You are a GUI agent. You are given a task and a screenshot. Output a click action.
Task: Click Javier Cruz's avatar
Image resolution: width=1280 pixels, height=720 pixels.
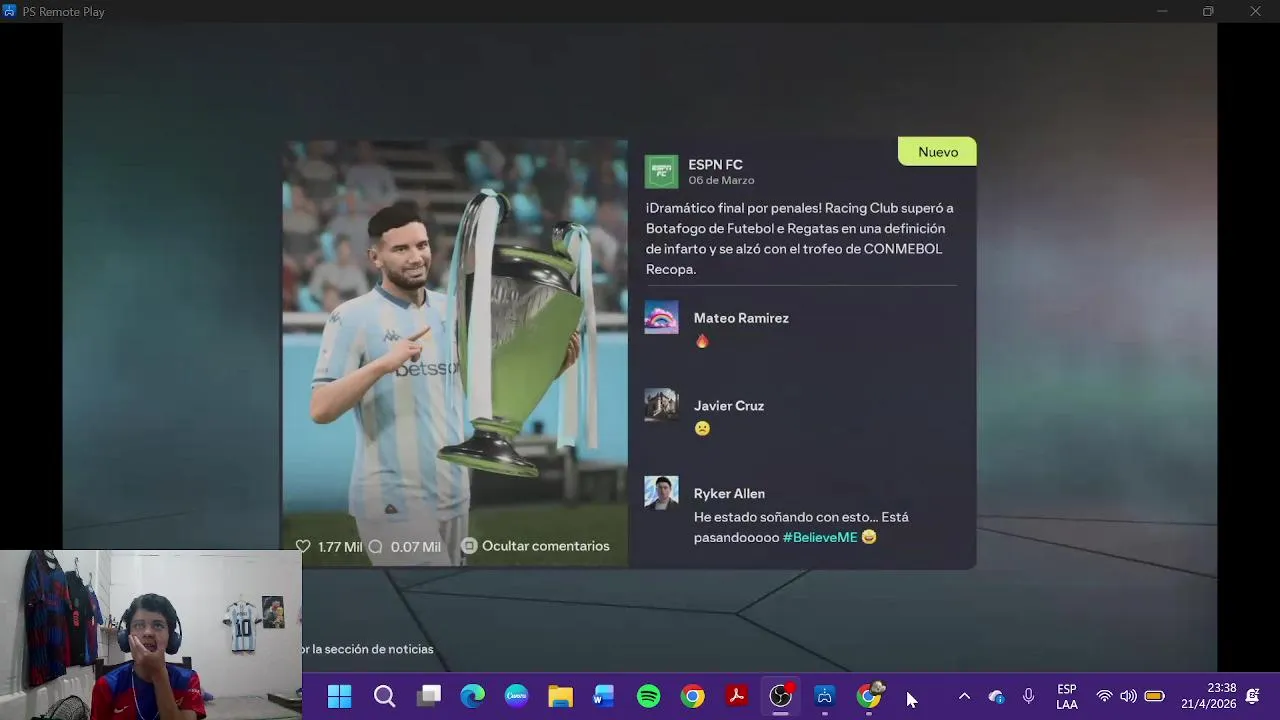[661, 405]
